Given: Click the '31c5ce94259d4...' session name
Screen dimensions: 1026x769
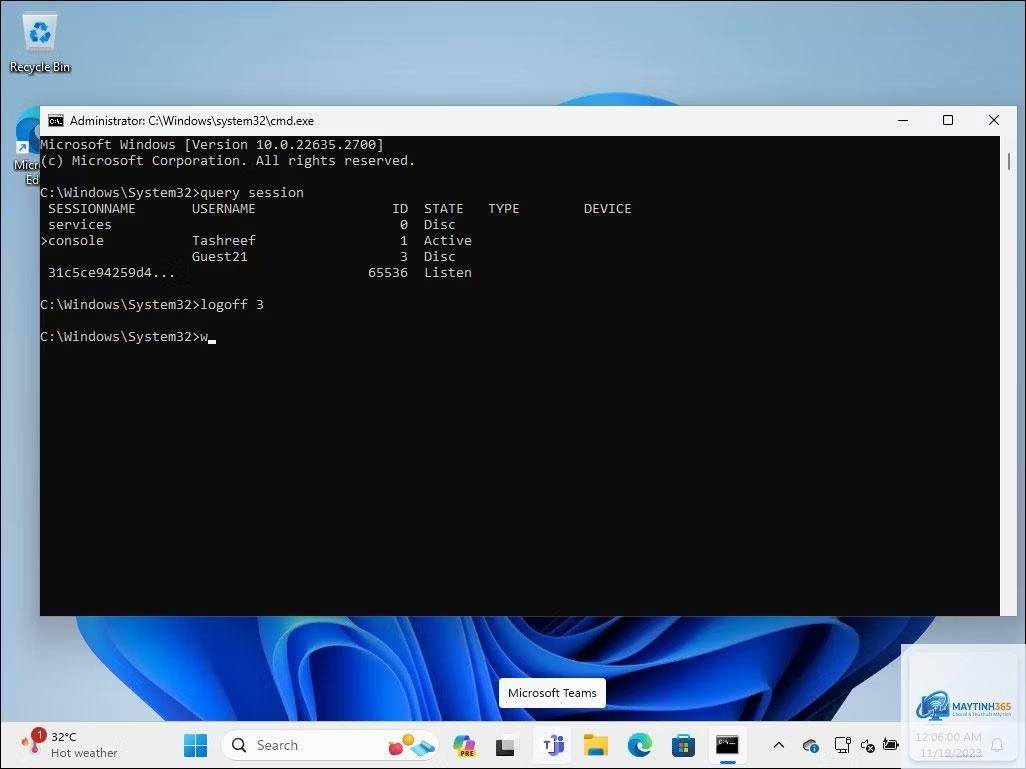Looking at the screenshot, I should 111,273.
